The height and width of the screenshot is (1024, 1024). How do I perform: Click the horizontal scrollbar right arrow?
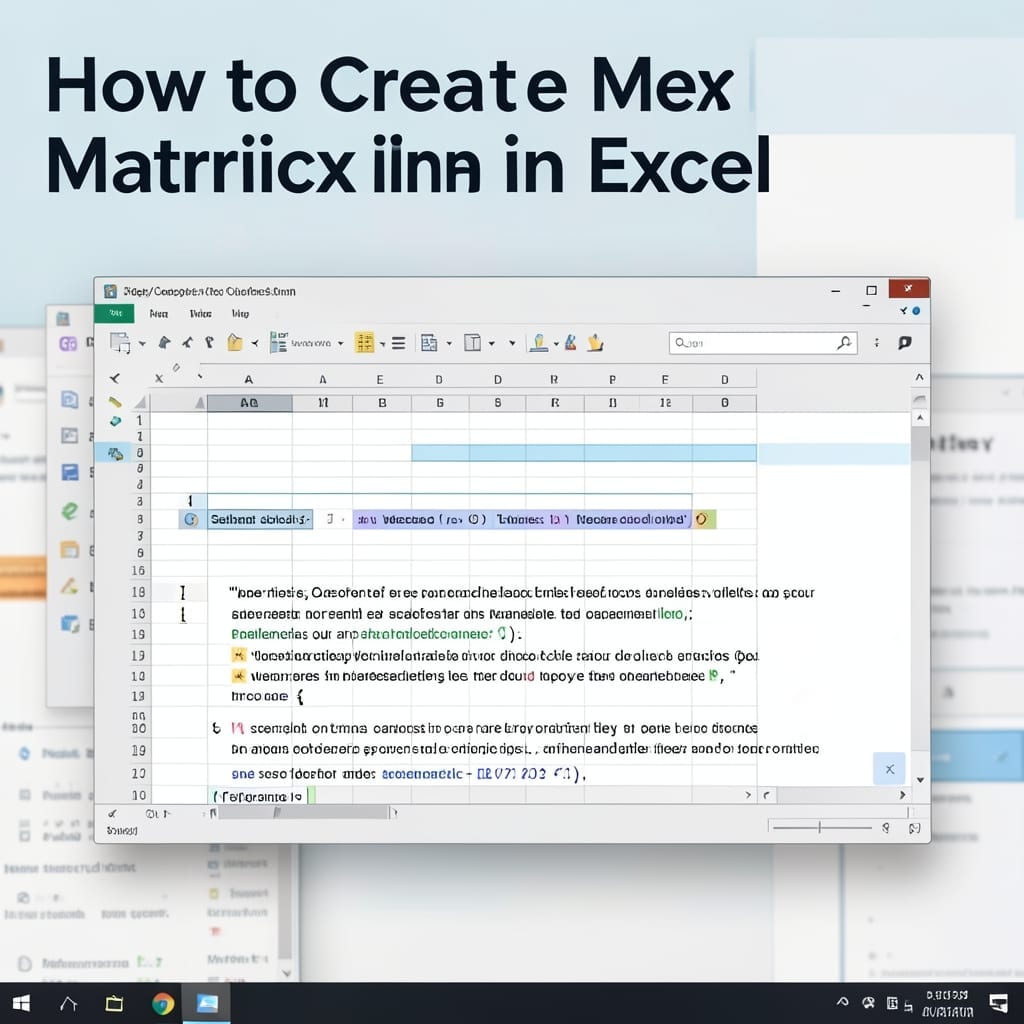pyautogui.click(x=903, y=795)
